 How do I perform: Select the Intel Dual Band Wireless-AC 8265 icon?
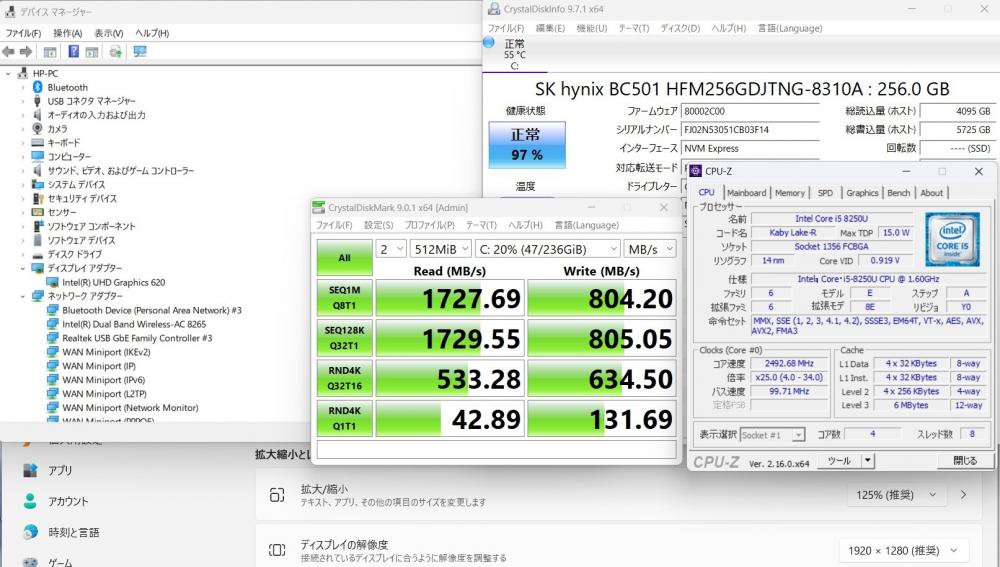click(x=52, y=324)
